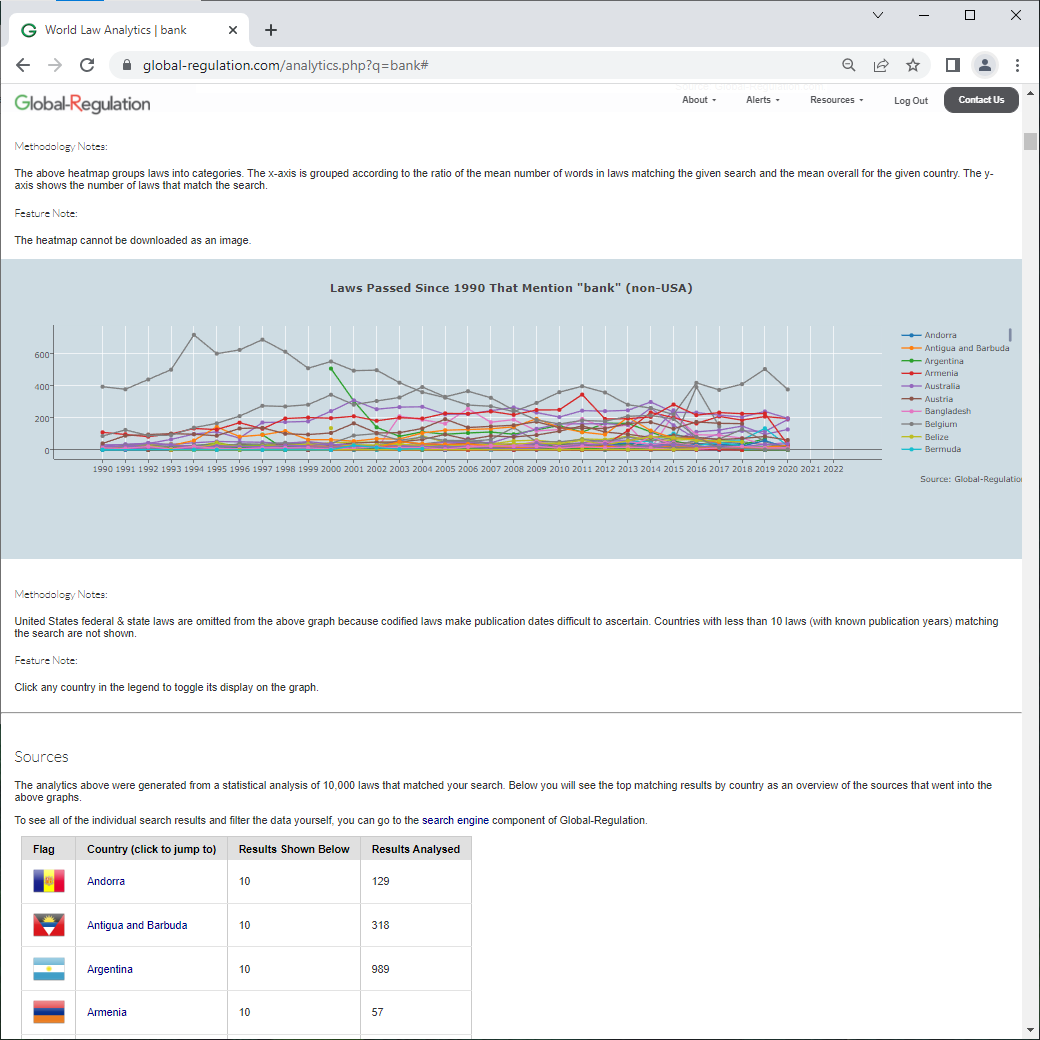This screenshot has height=1040, width=1040.
Task: Jump to Andorra results
Action: point(106,881)
